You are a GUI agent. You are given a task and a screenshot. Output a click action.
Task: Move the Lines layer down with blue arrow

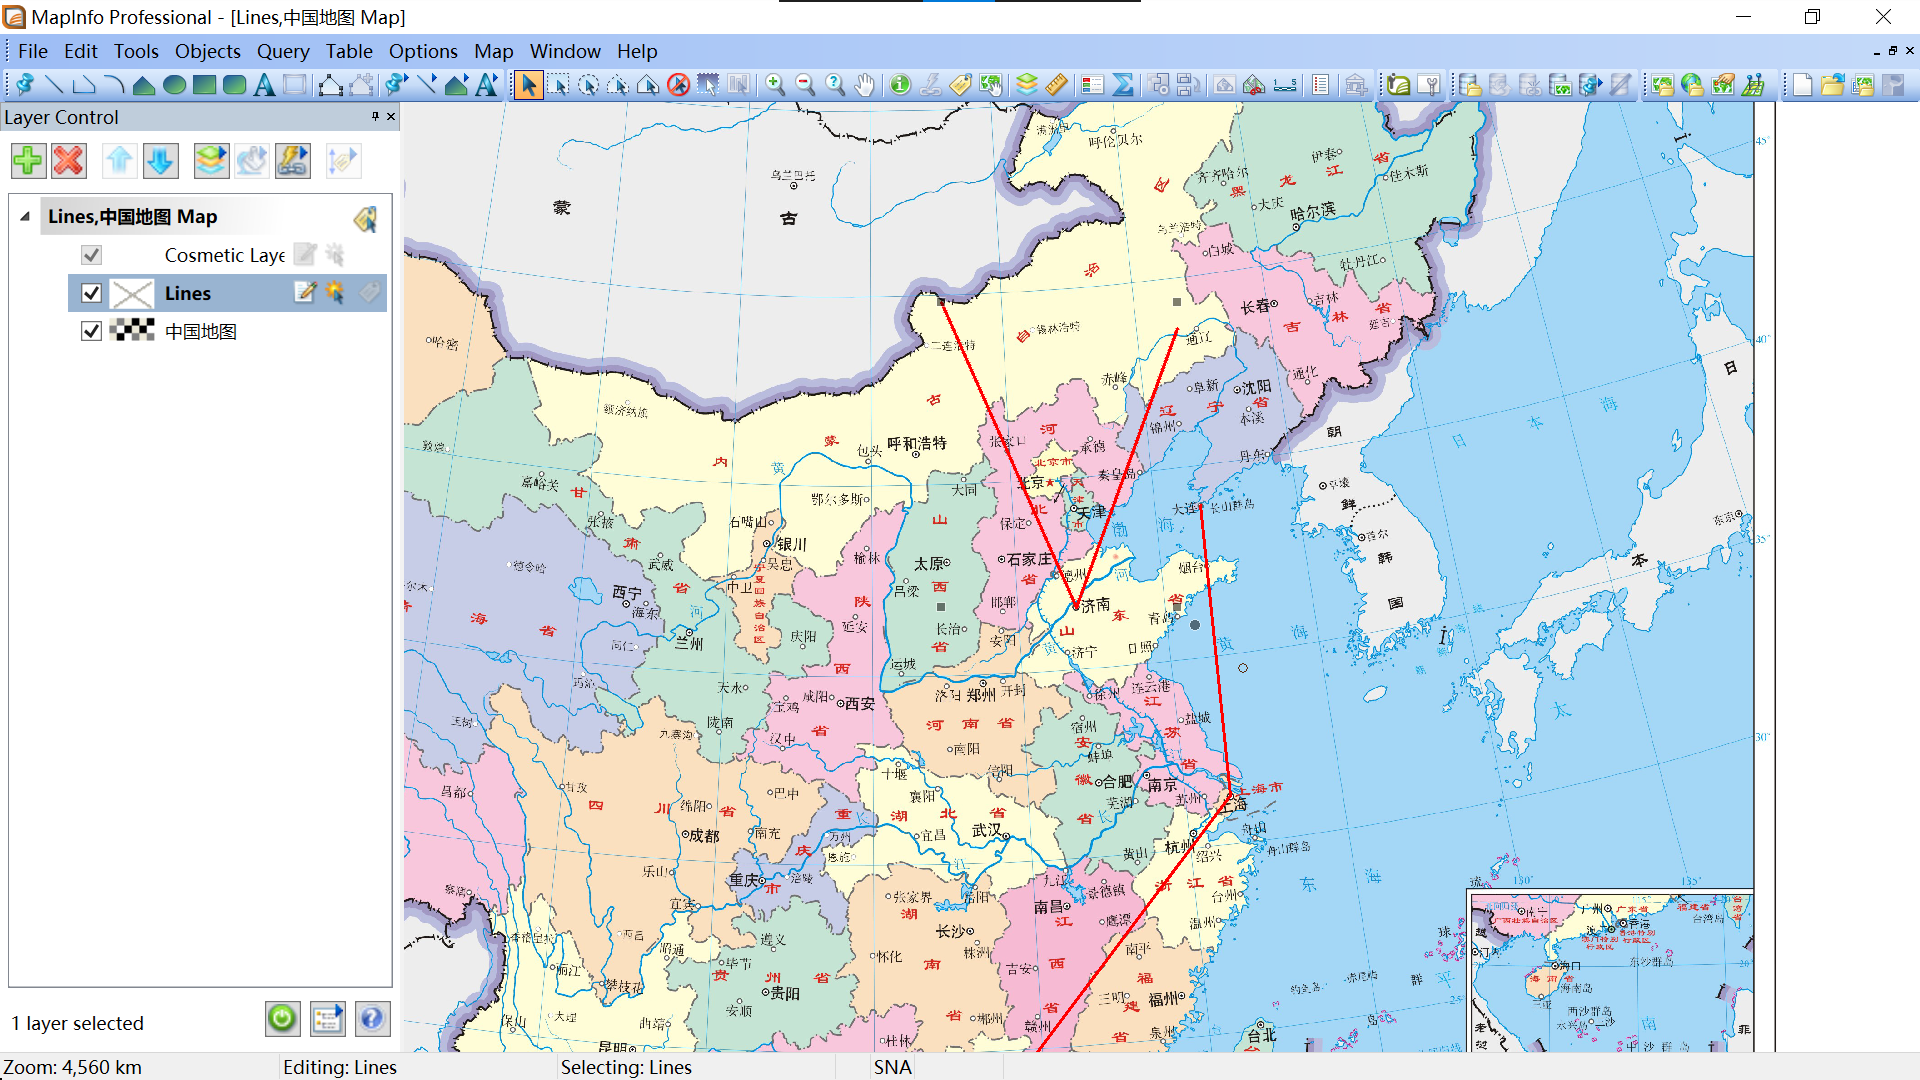coord(161,160)
